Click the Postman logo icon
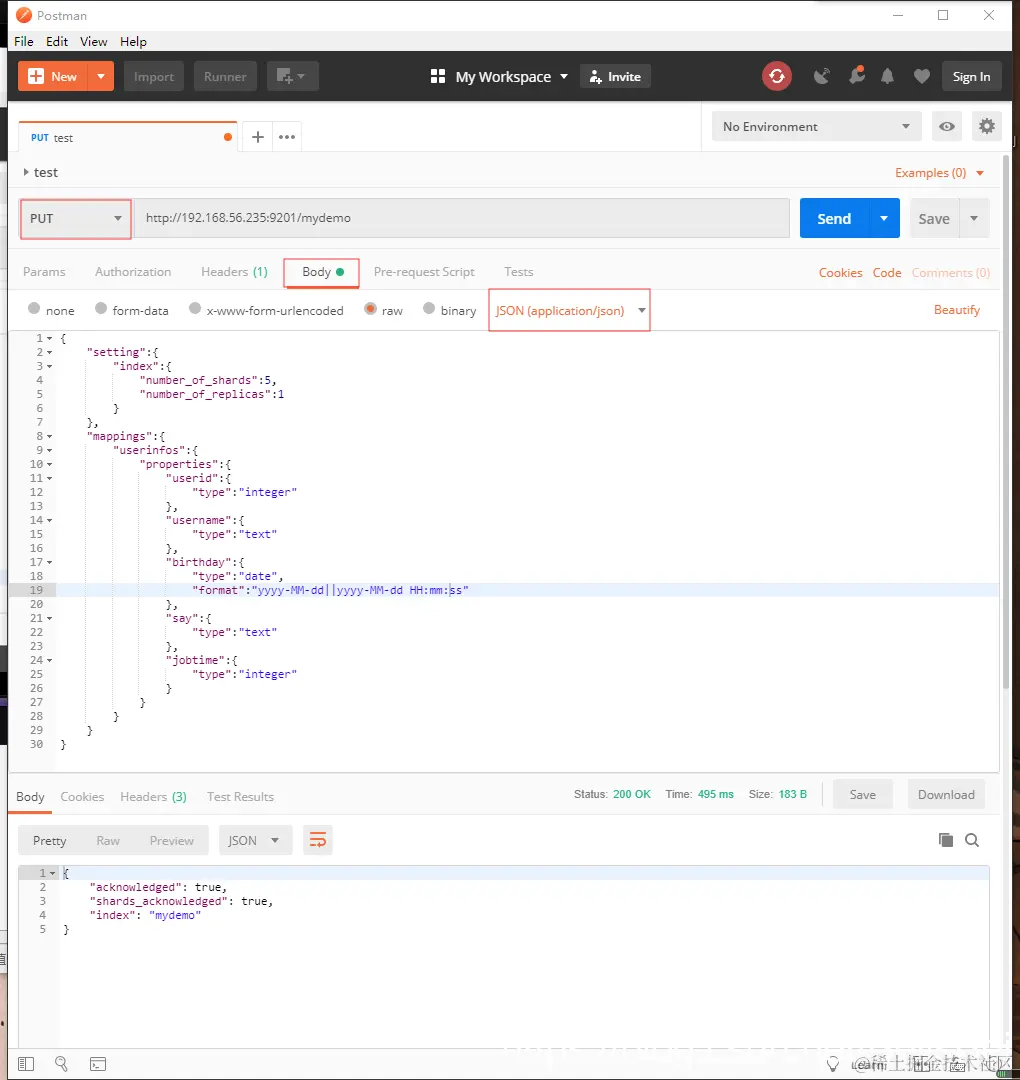 pyautogui.click(x=23, y=15)
